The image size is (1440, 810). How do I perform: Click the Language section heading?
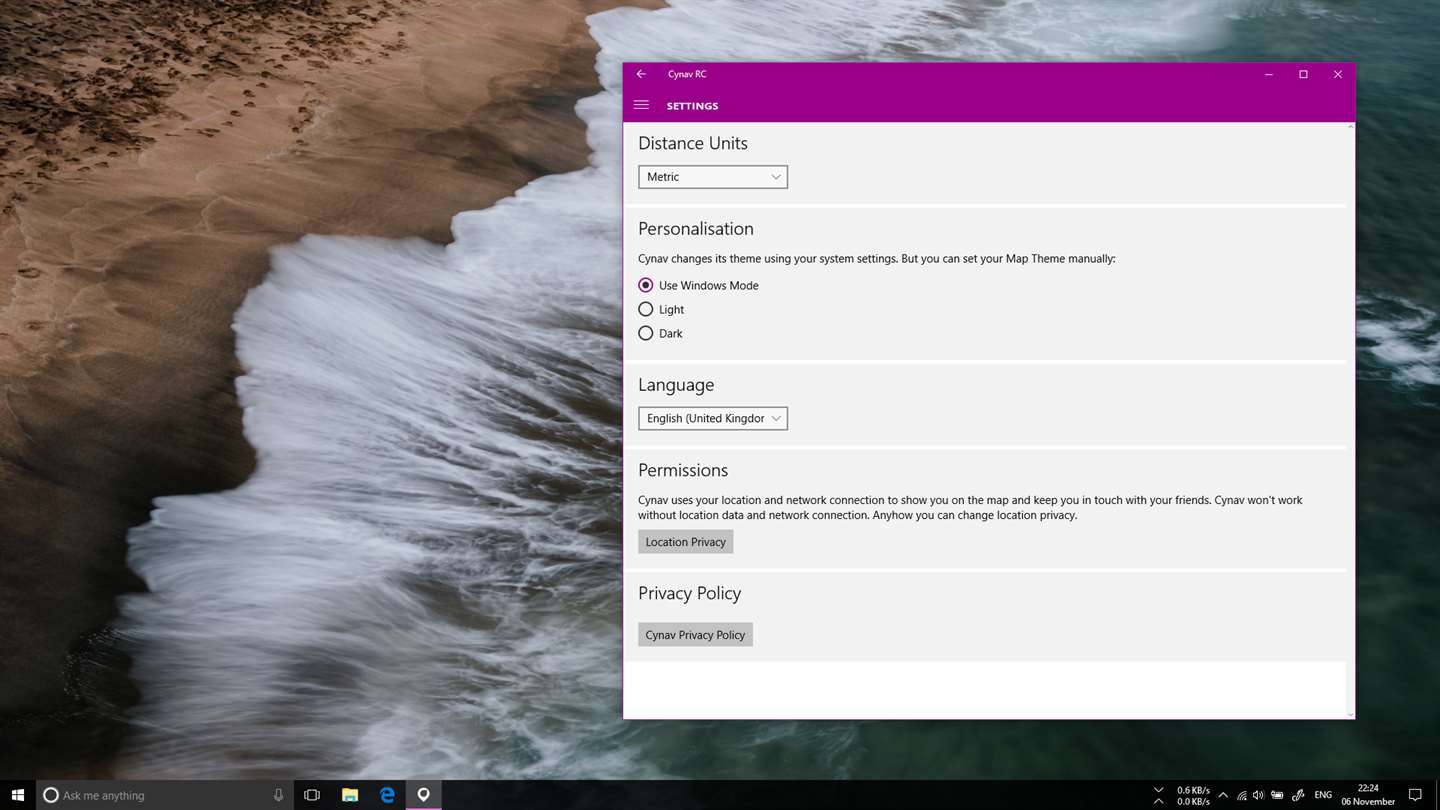point(676,385)
